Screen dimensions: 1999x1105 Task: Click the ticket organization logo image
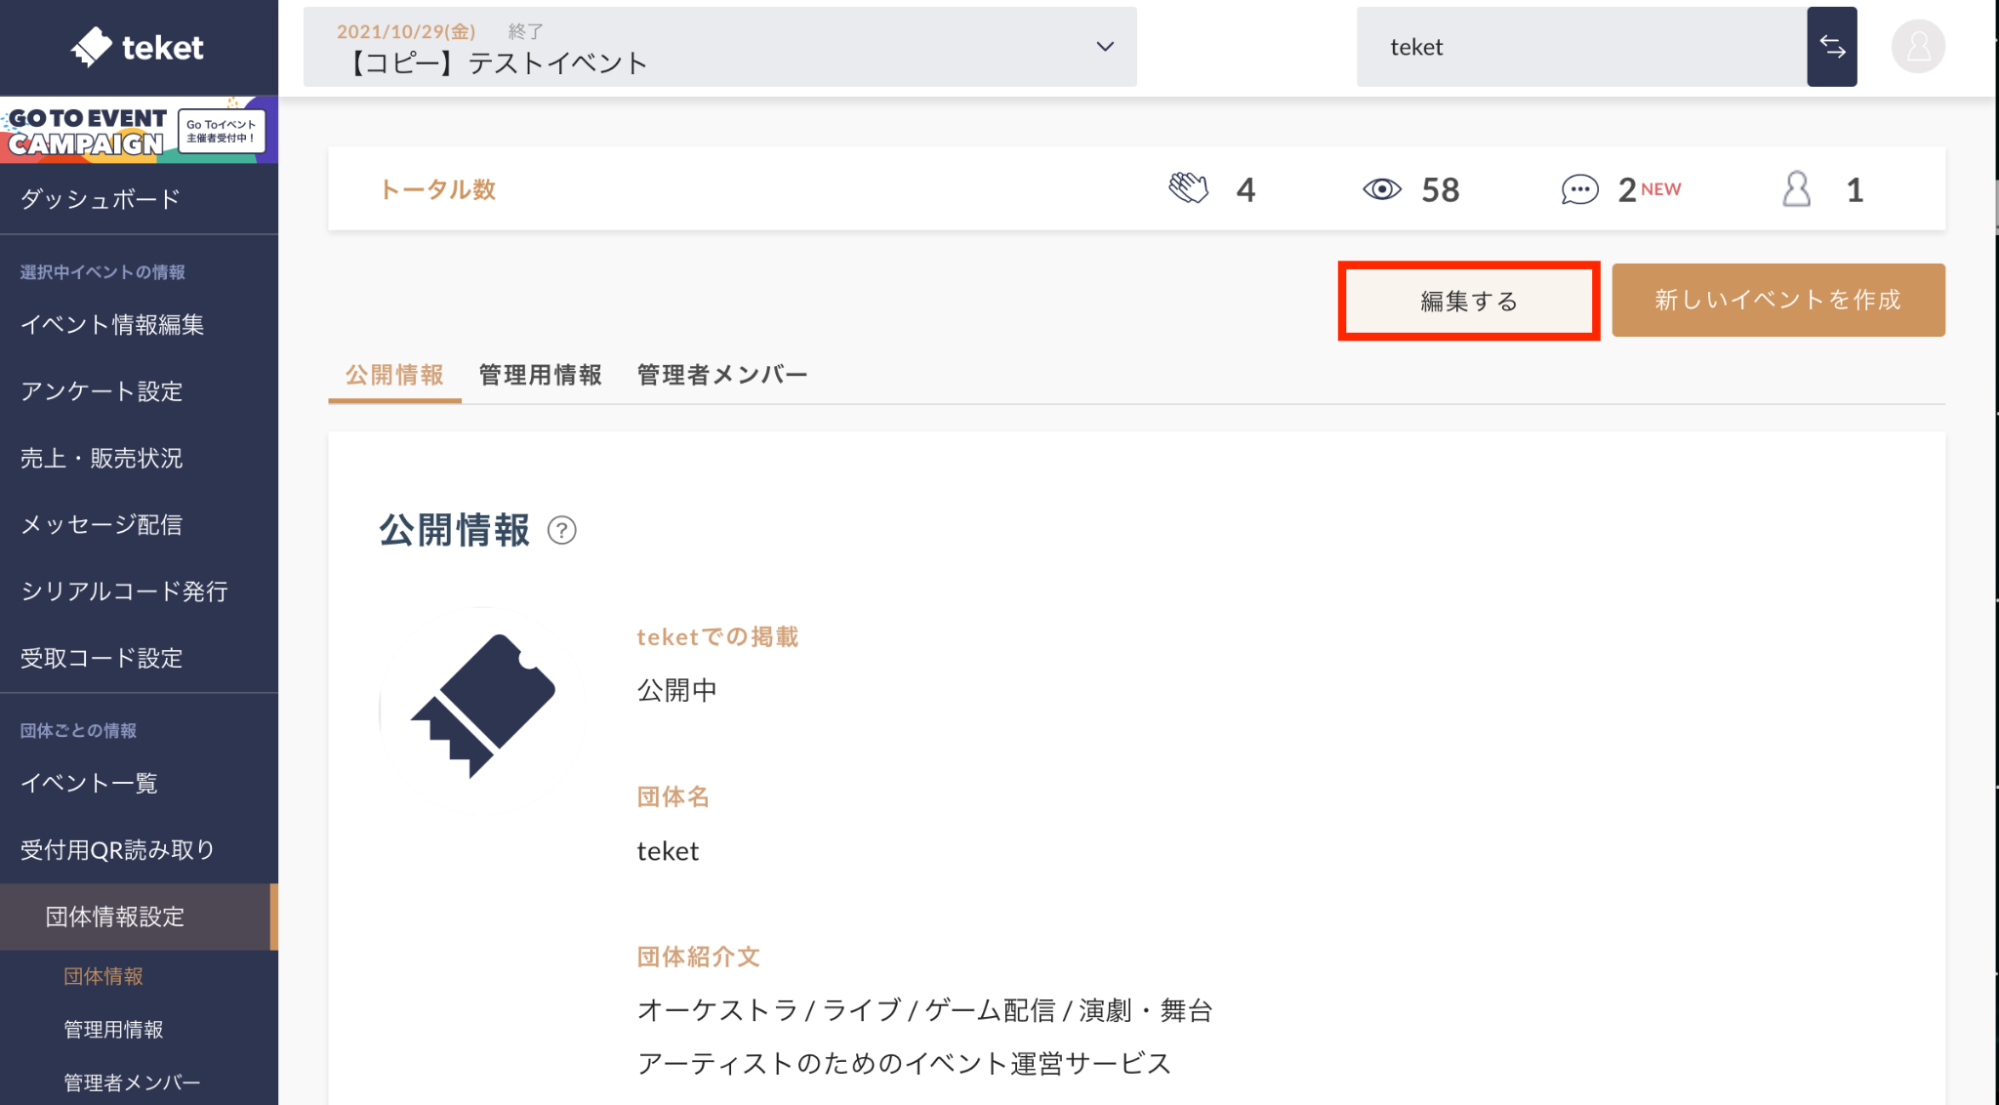483,707
